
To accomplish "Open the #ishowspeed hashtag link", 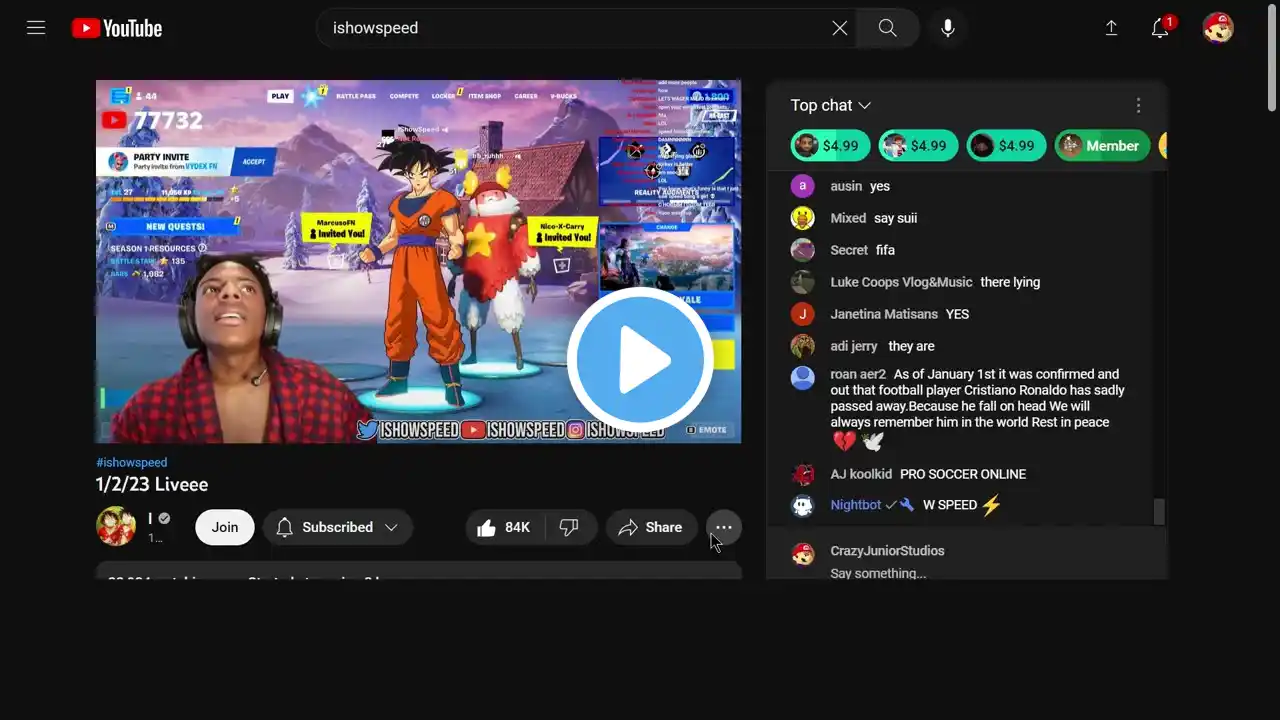I will (131, 463).
